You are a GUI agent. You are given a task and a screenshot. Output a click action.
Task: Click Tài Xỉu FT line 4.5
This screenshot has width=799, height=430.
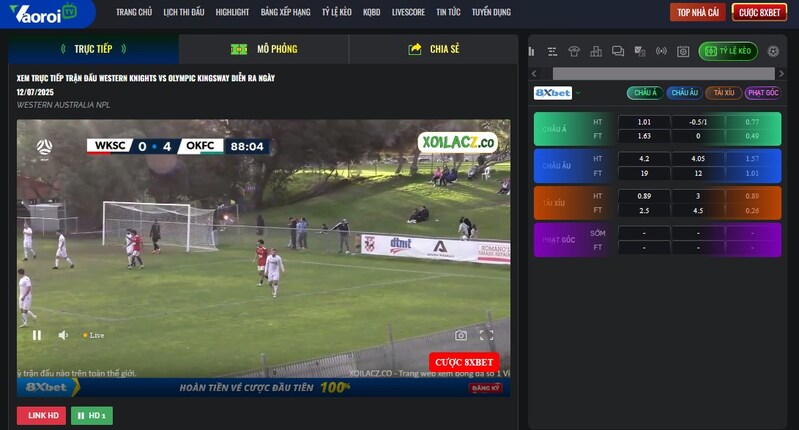tap(698, 210)
